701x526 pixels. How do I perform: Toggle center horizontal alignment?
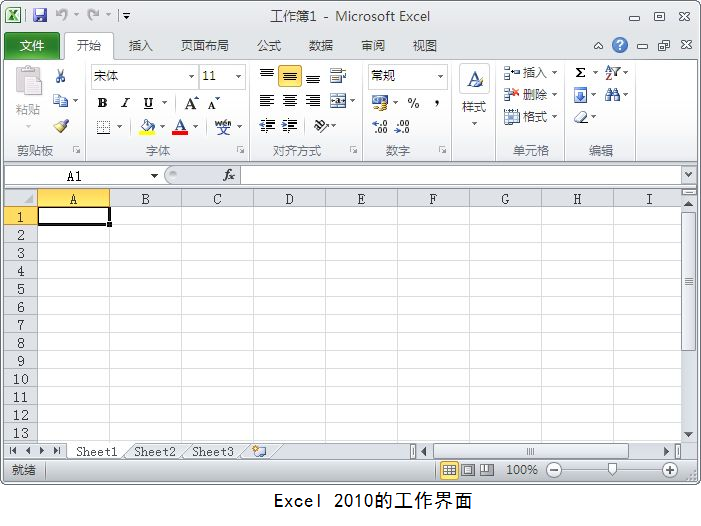point(290,101)
